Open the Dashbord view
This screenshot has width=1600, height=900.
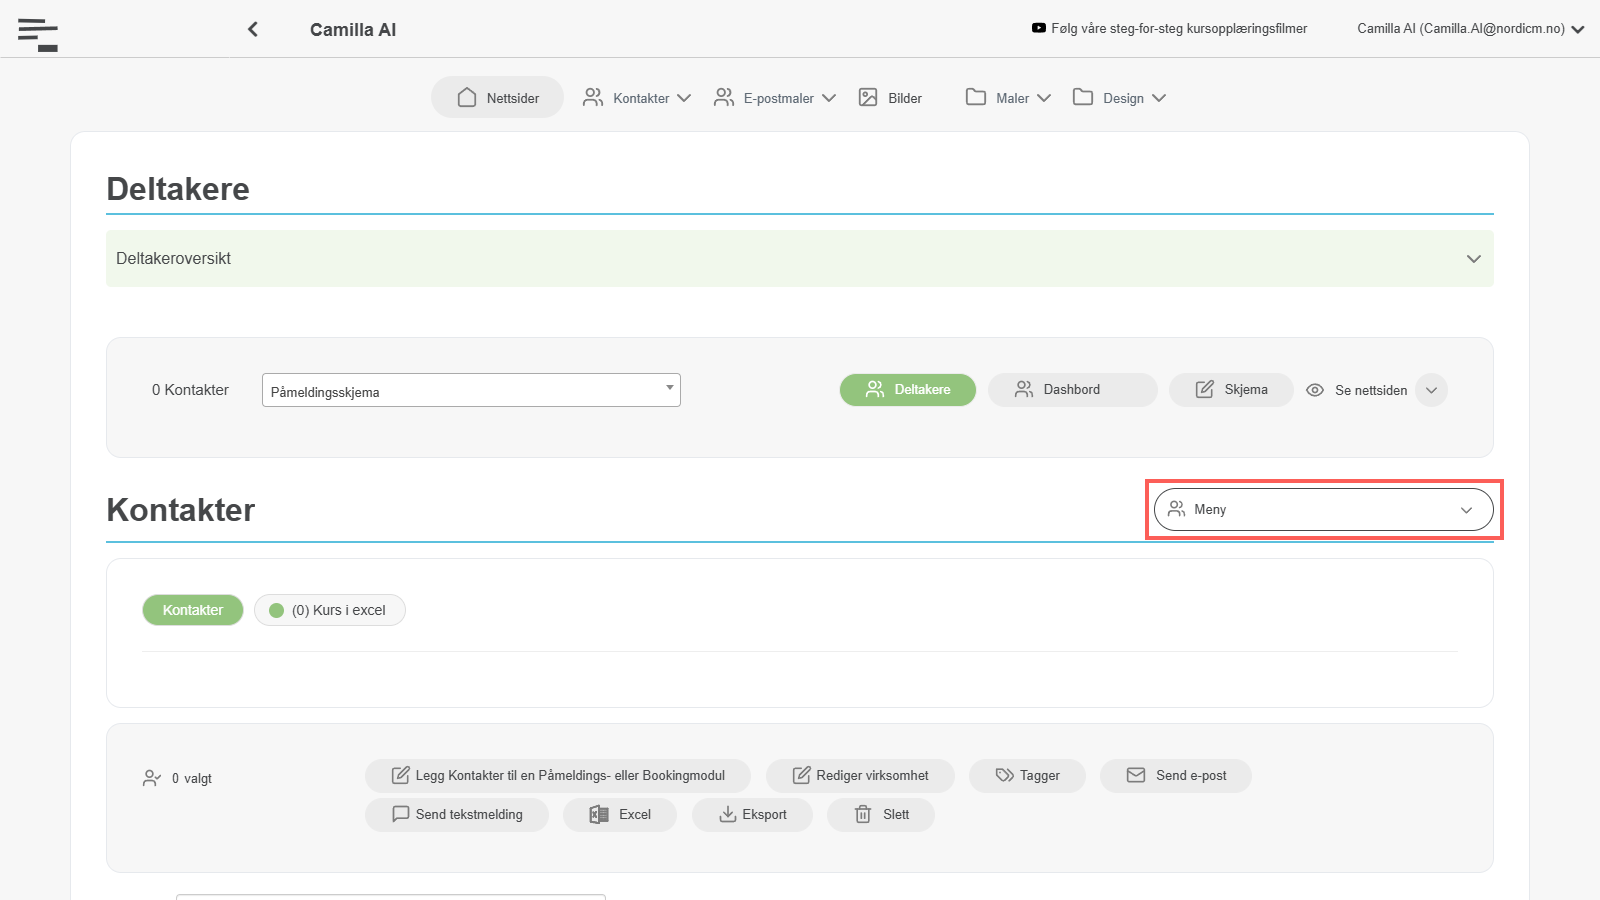pos(1073,390)
